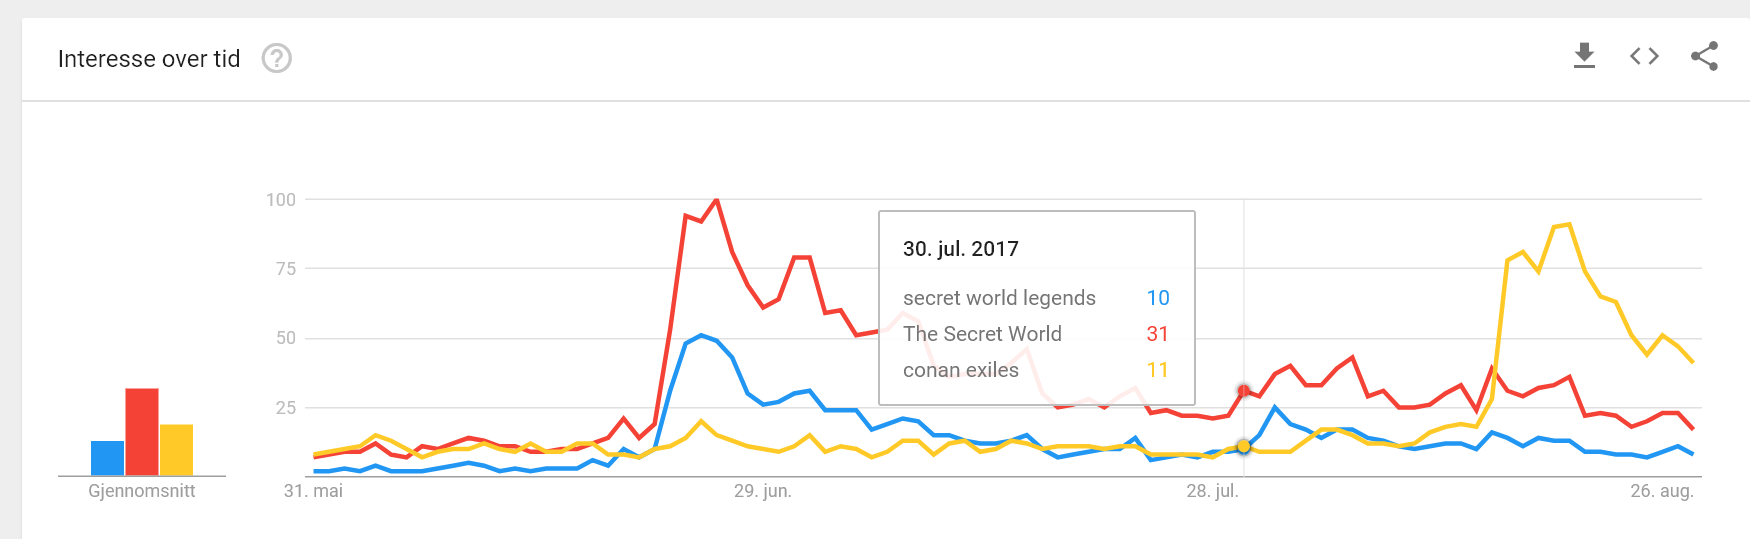Click the '28. jul.' axis label
This screenshot has height=539, width=1750.
[x=1212, y=491]
